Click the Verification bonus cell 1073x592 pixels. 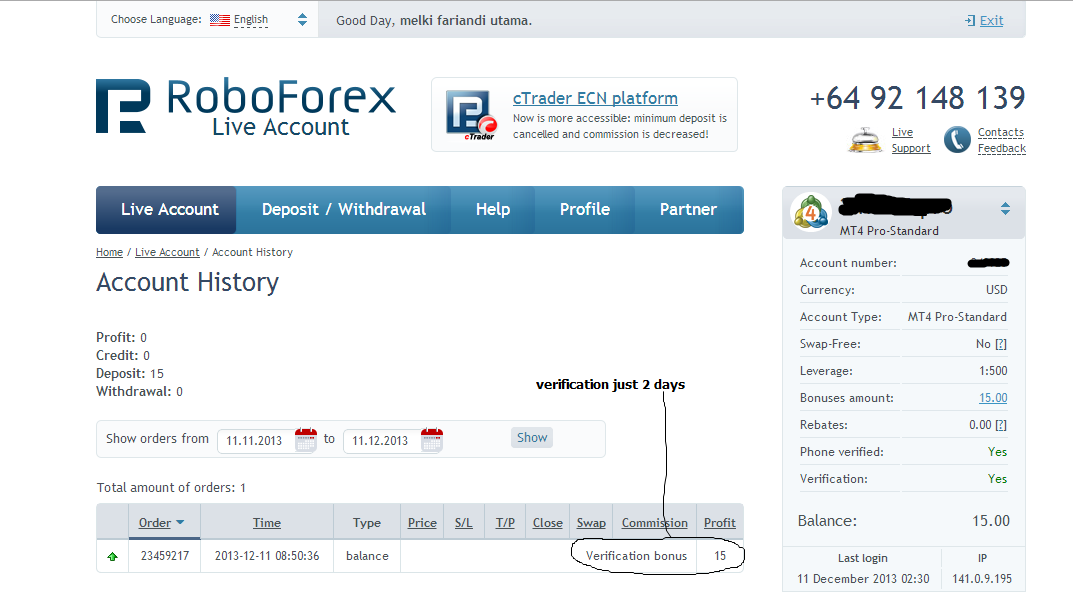pos(636,556)
